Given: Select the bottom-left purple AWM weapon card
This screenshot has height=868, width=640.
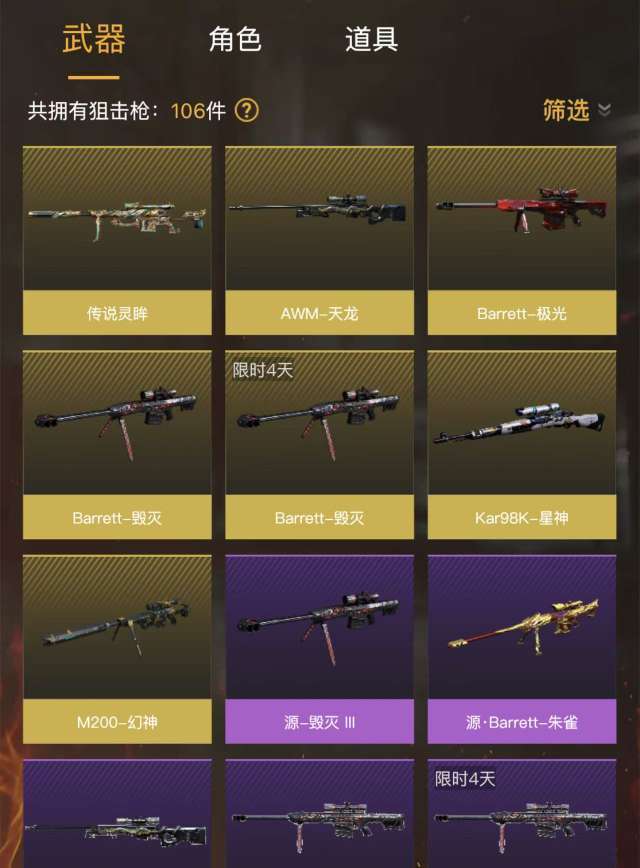Looking at the screenshot, I should point(117,814).
